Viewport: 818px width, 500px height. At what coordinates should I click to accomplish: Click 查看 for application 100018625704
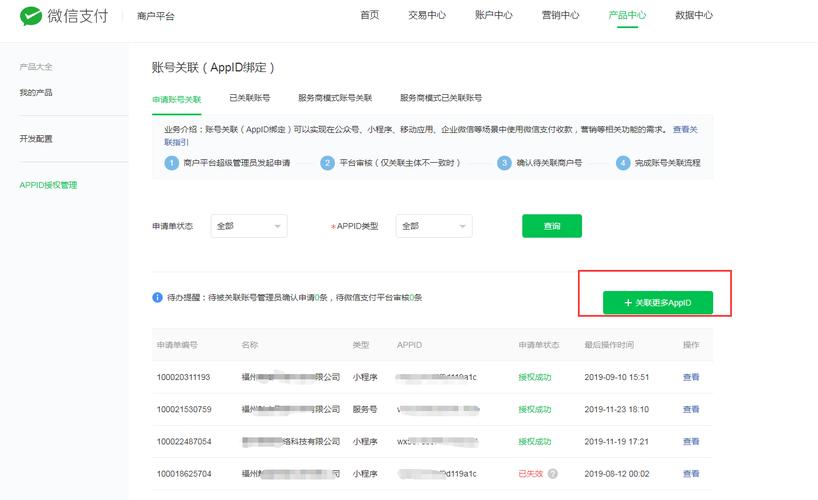(x=691, y=474)
